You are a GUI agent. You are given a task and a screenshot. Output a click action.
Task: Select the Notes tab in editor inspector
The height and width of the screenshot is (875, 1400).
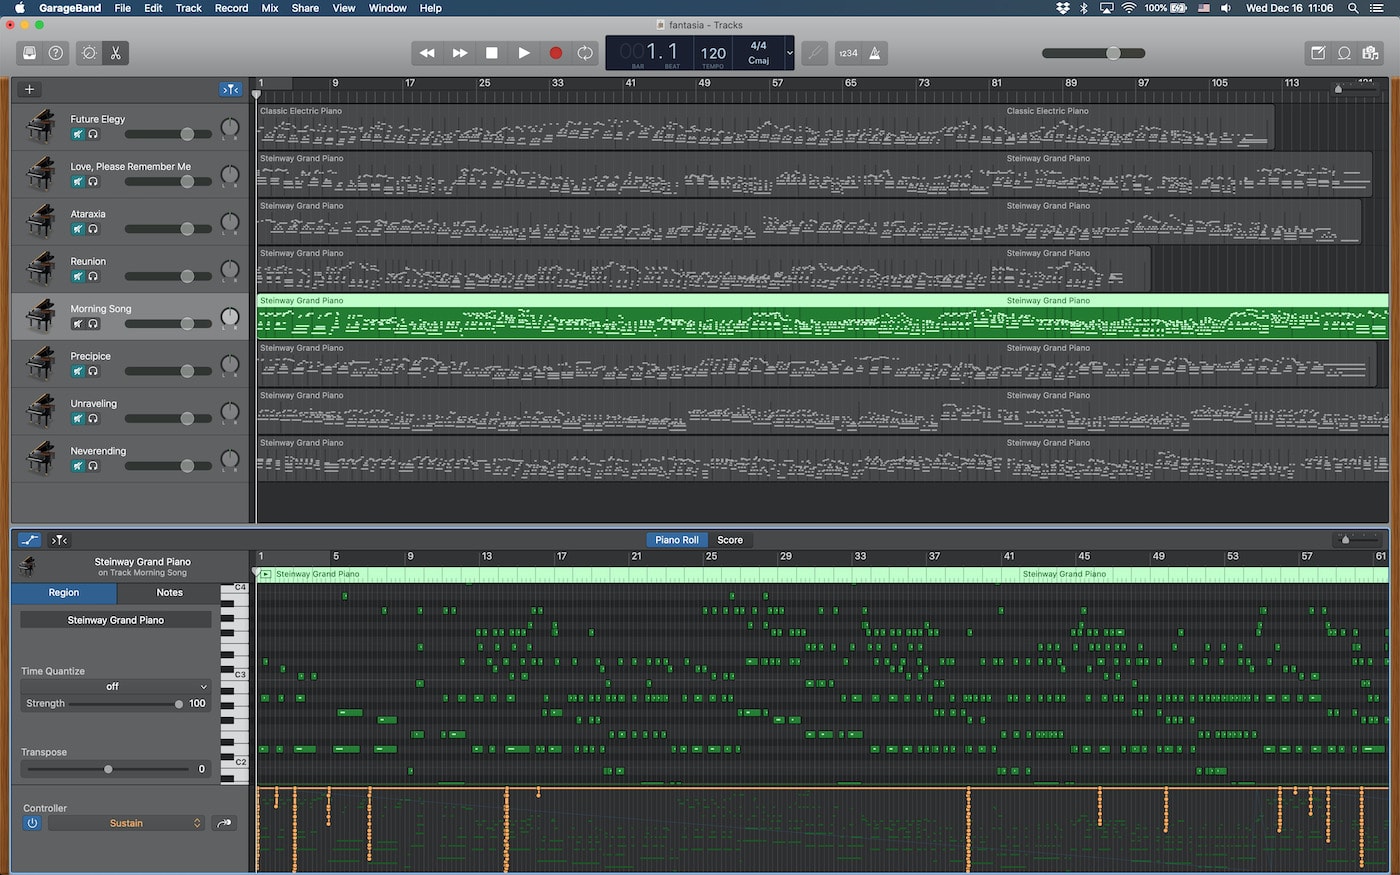tap(170, 593)
